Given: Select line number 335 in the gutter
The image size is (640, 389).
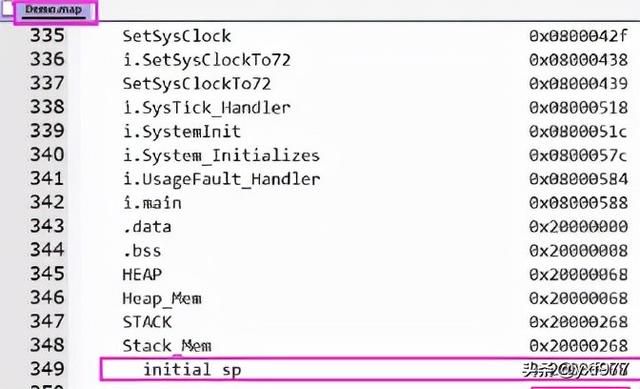Looking at the screenshot, I should (x=47, y=36).
